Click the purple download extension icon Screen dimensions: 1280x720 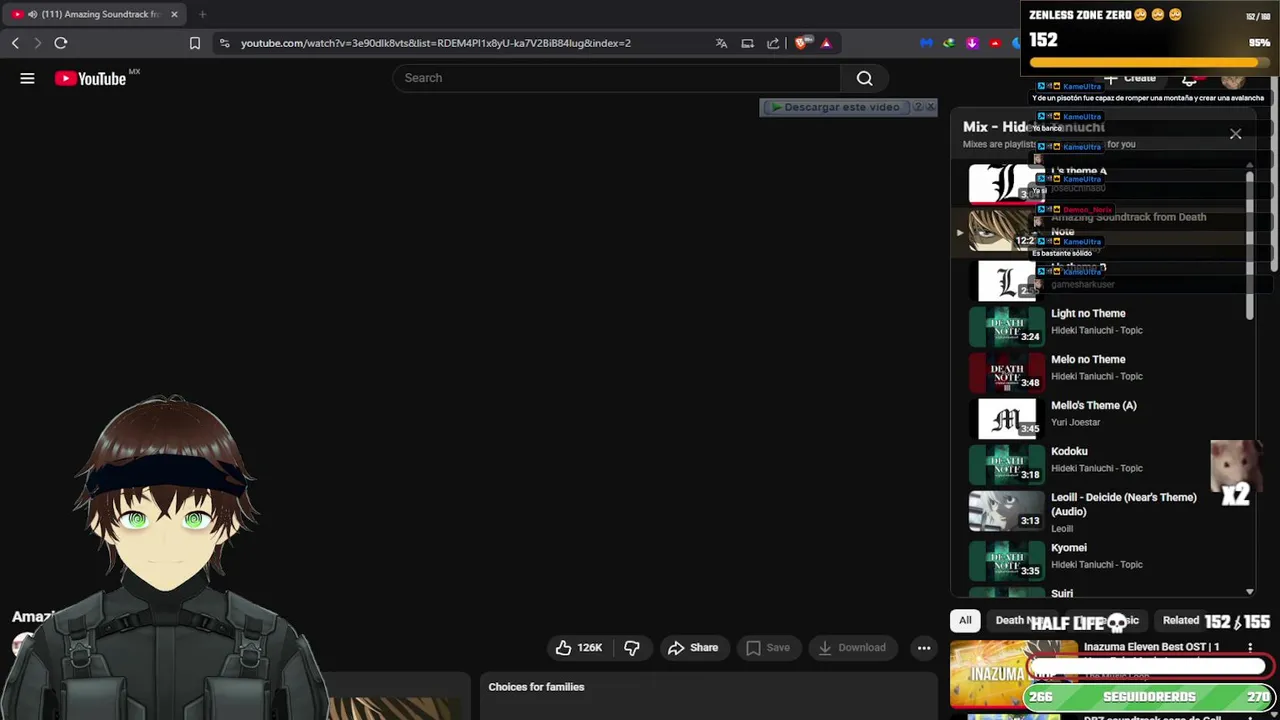pyautogui.click(x=972, y=43)
